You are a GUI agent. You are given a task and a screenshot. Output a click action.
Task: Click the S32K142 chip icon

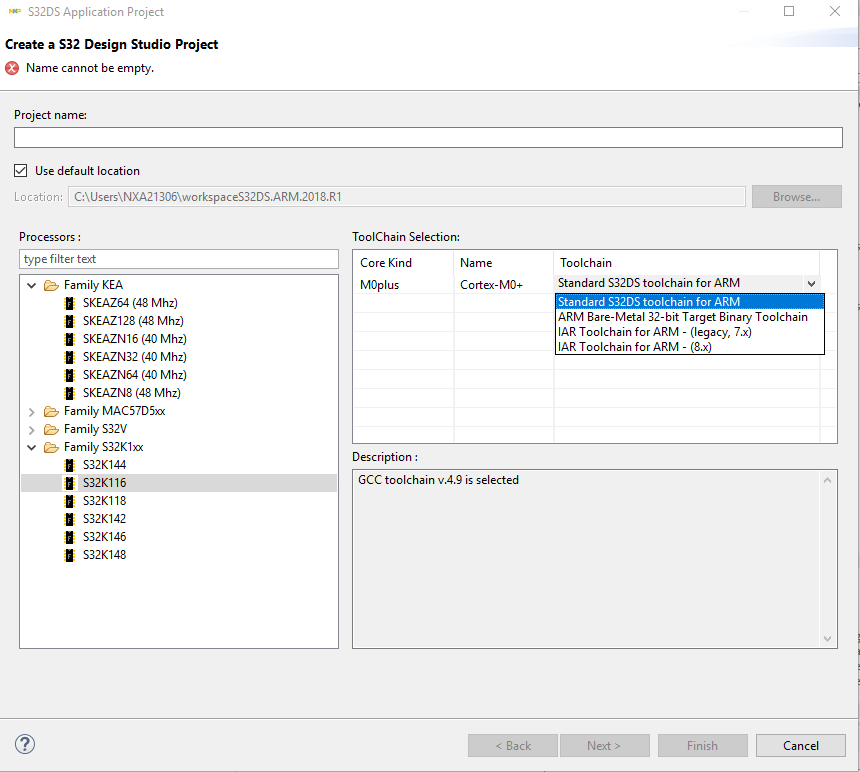click(x=69, y=519)
